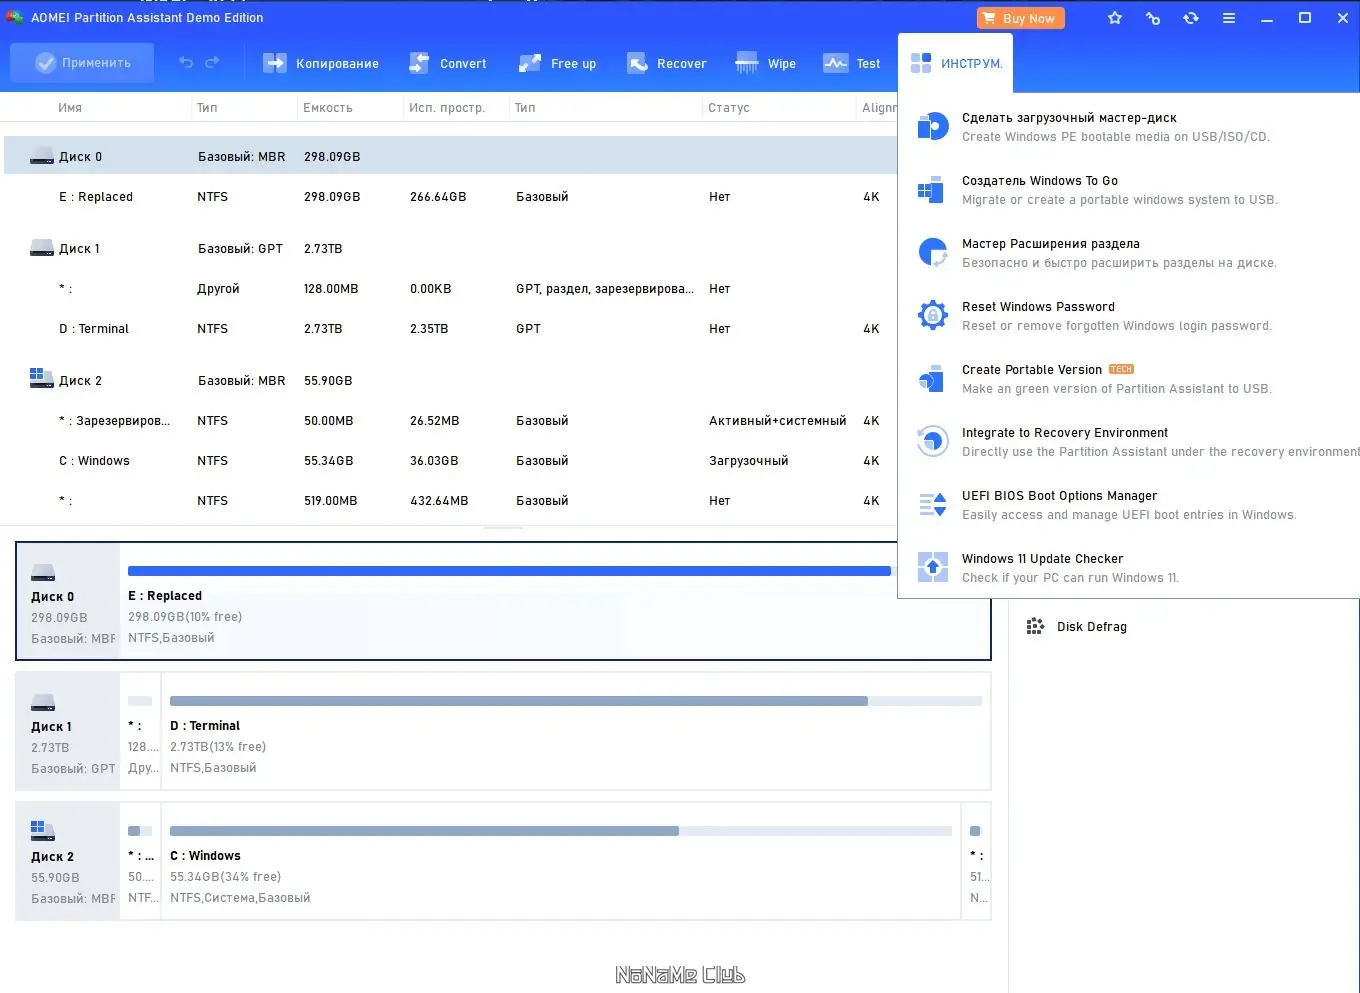
Task: Sort by the Емкость column header
Action: (x=328, y=108)
